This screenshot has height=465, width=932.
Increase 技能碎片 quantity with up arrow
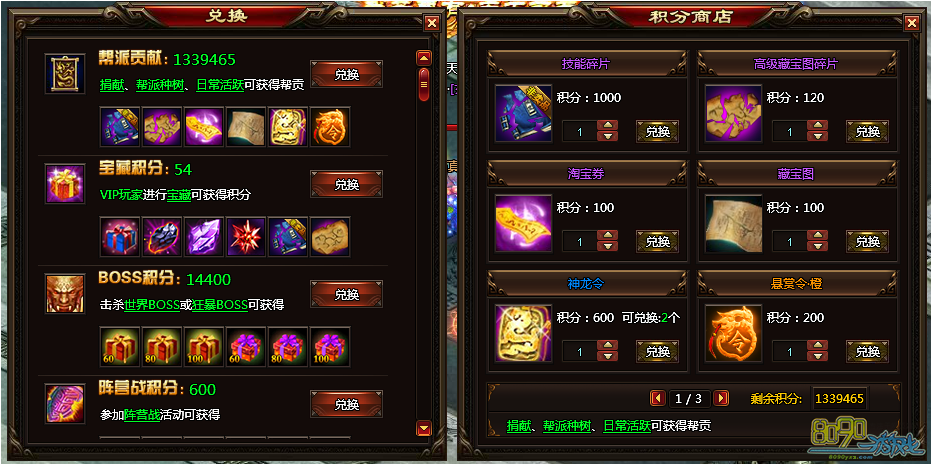tap(607, 125)
